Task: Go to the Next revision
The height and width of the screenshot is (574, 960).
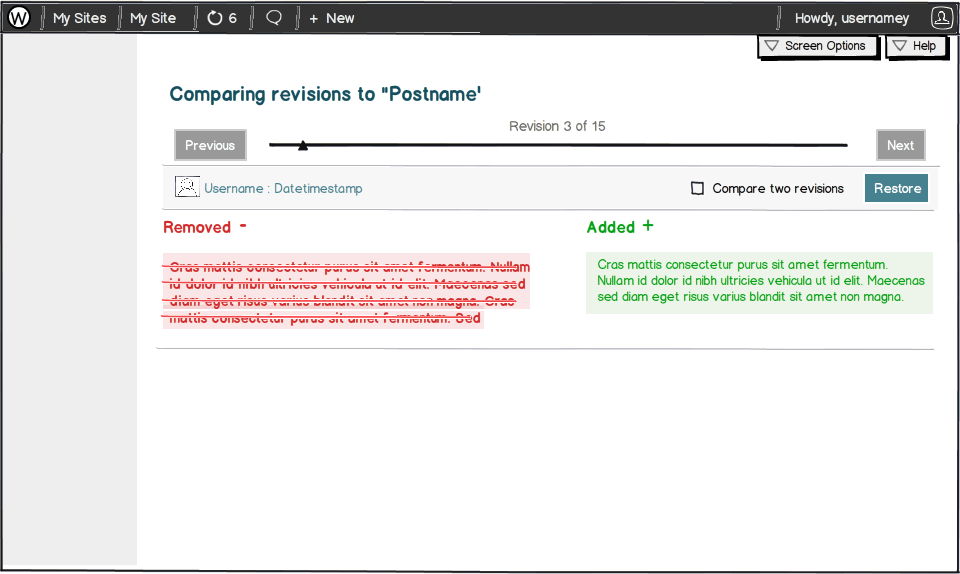Action: pos(900,145)
